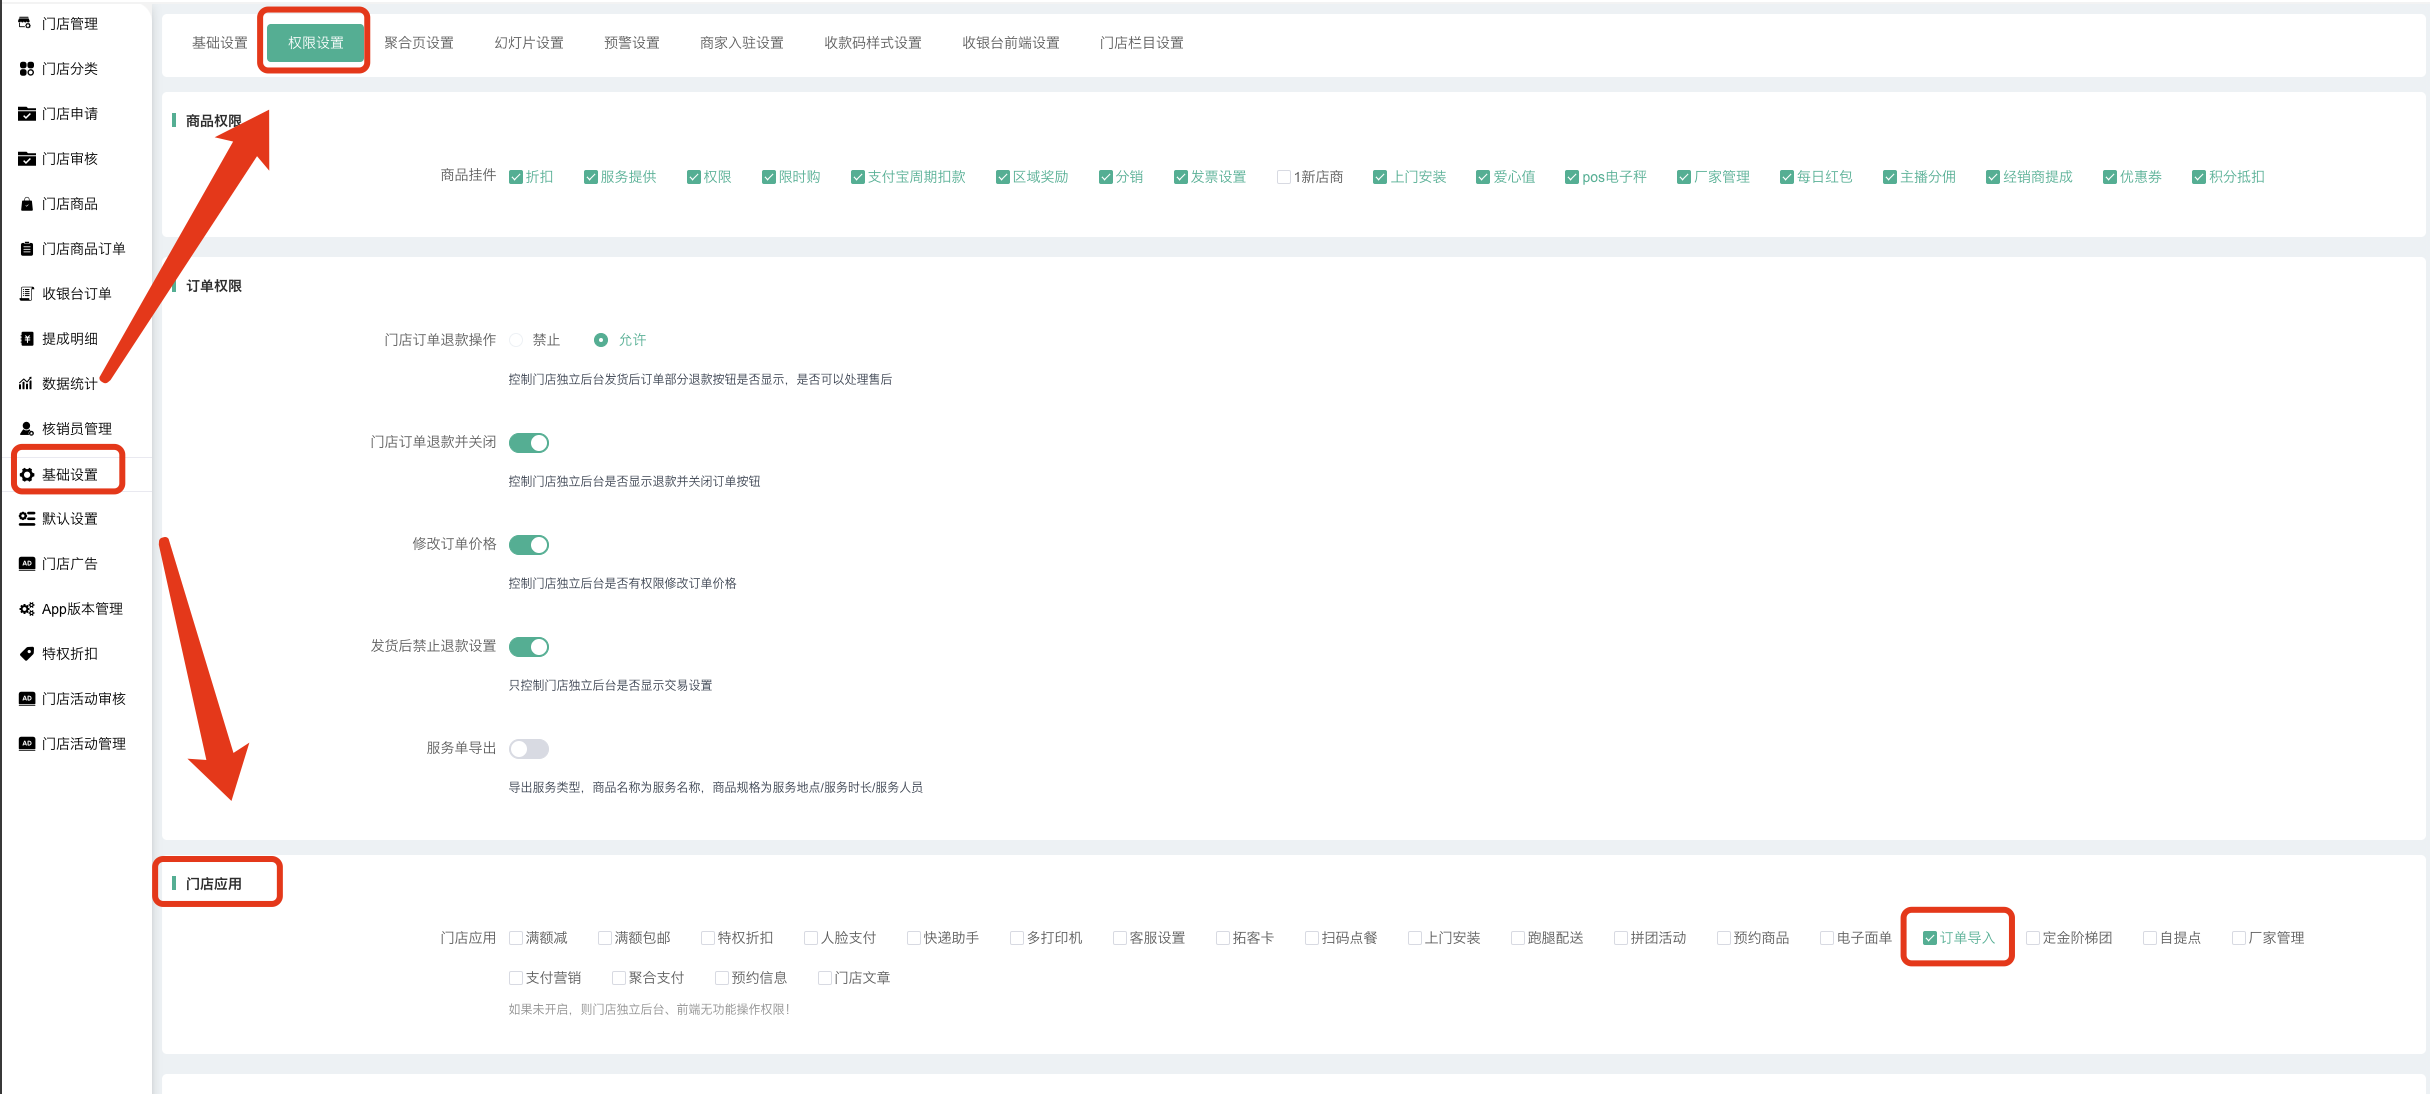
Task: Open the 默认设置 sidebar entry
Action: (70, 519)
